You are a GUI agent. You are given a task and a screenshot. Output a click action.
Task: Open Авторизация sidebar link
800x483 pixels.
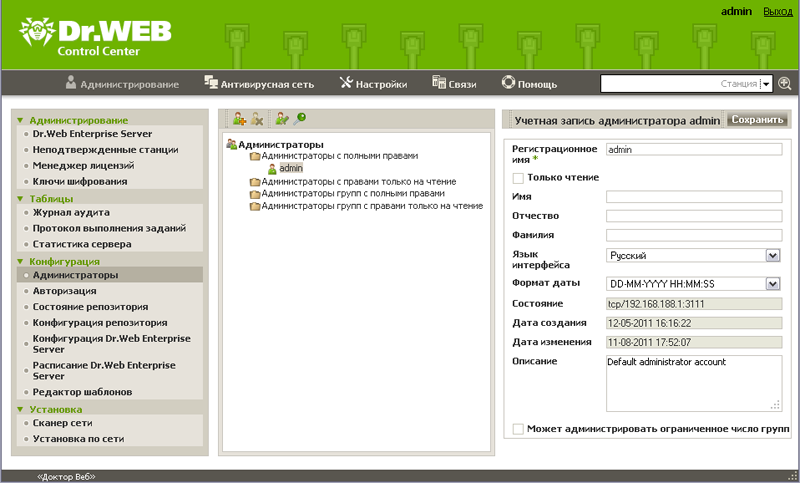coord(64,291)
